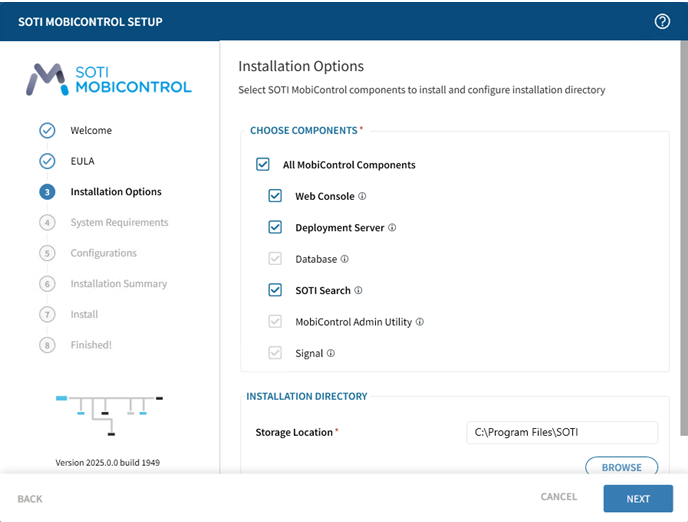Uncheck All MobiControl Components checkbox
Viewport: 688px width, 522px height.
click(x=263, y=165)
